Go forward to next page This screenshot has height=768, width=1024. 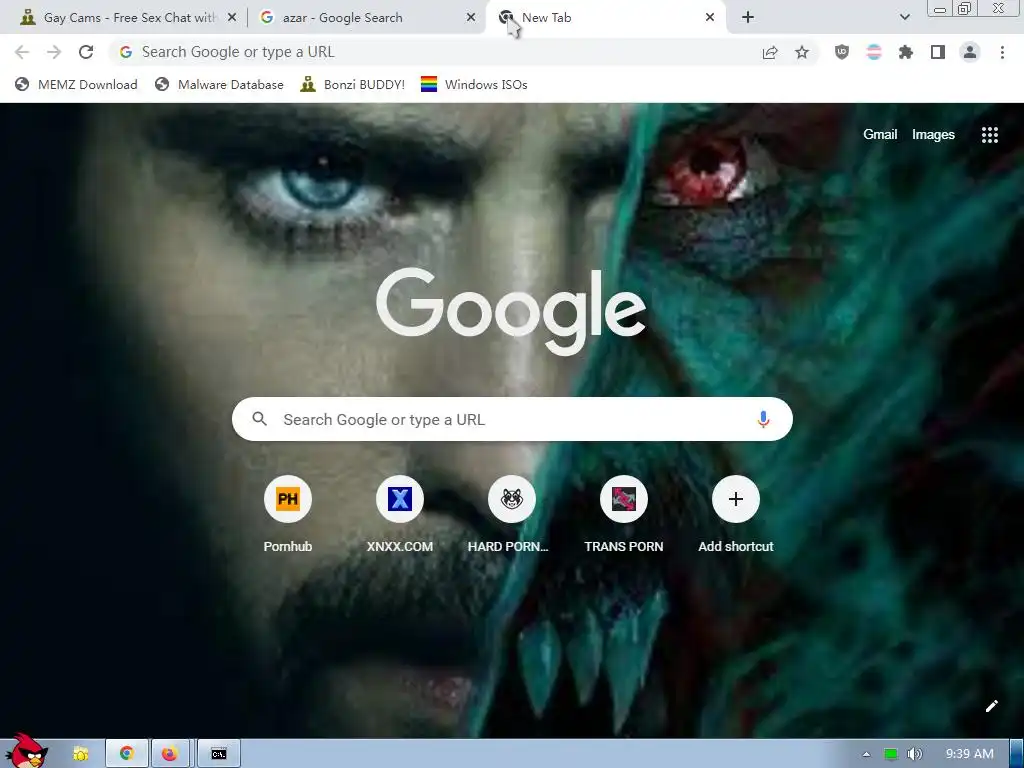54,52
